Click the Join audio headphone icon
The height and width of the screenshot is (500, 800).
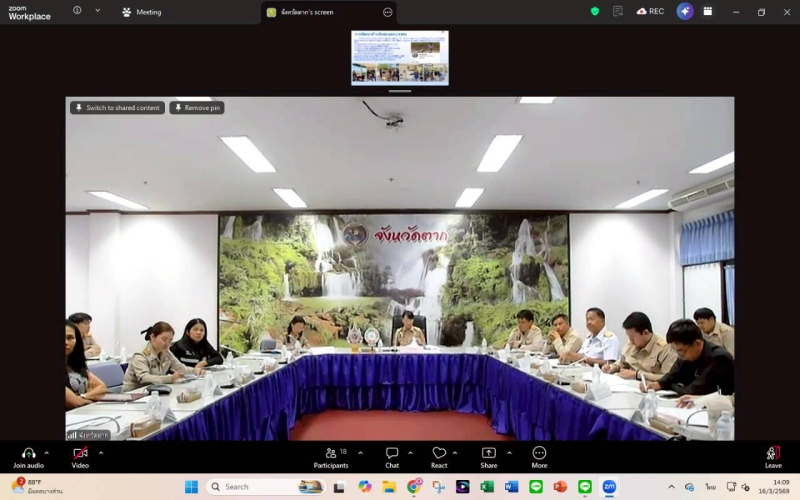pos(28,454)
